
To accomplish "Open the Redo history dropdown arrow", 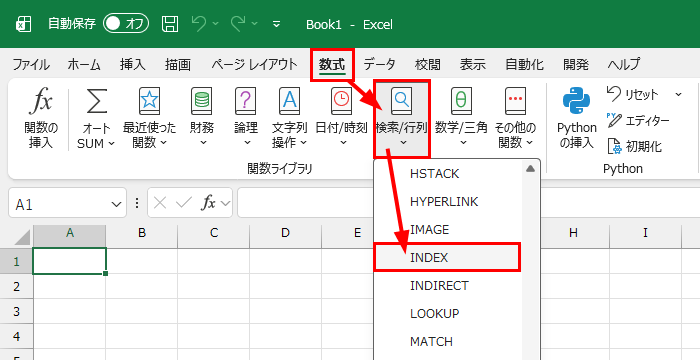I will click(254, 24).
